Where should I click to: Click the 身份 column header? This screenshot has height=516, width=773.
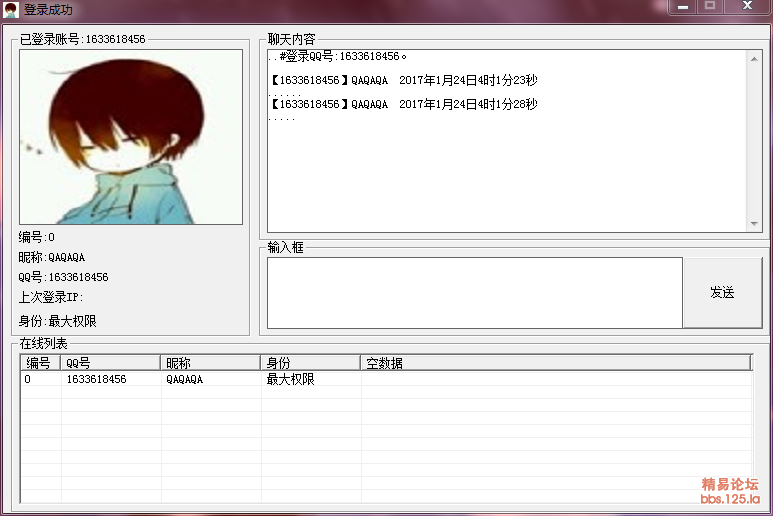point(310,363)
